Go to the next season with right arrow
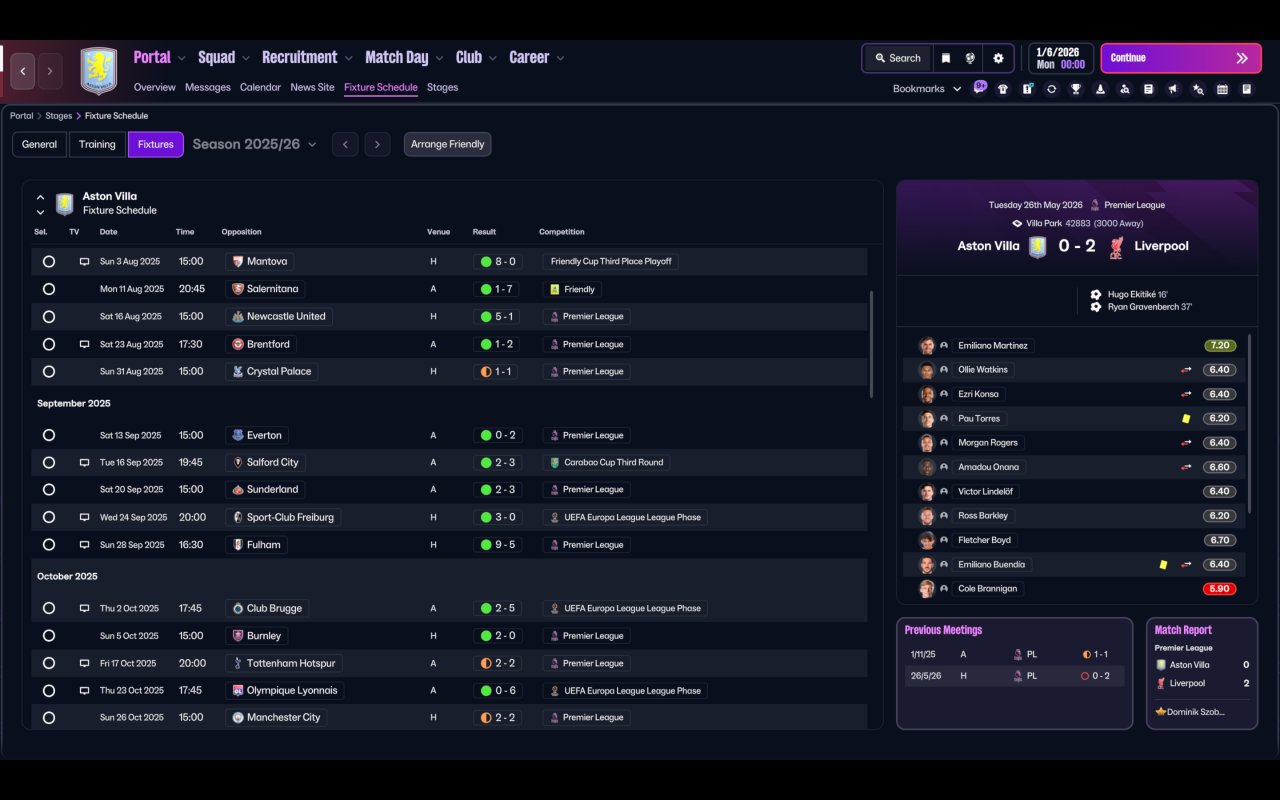 point(377,144)
